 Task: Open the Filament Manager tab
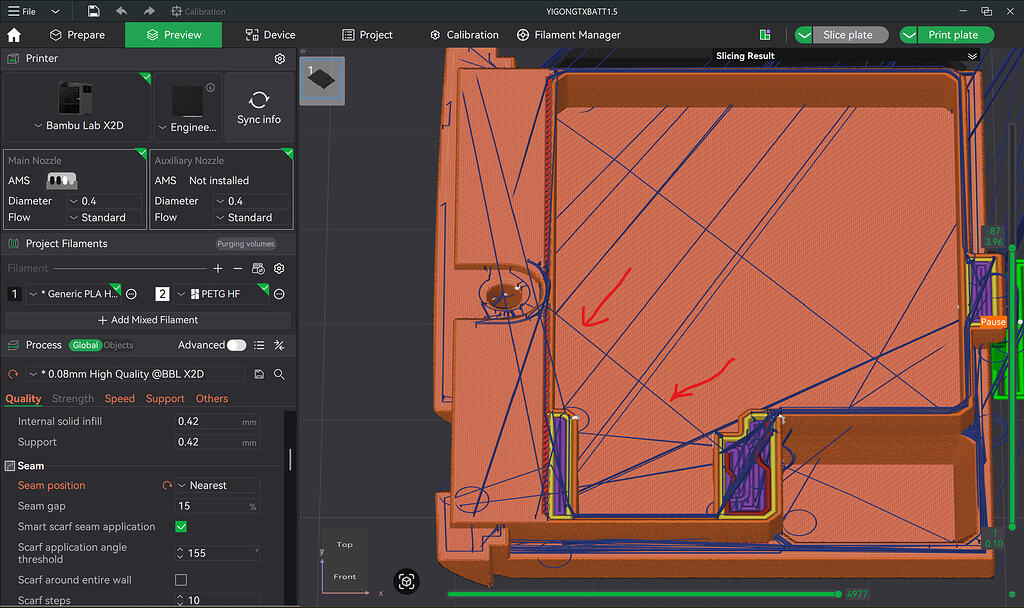tap(568, 35)
